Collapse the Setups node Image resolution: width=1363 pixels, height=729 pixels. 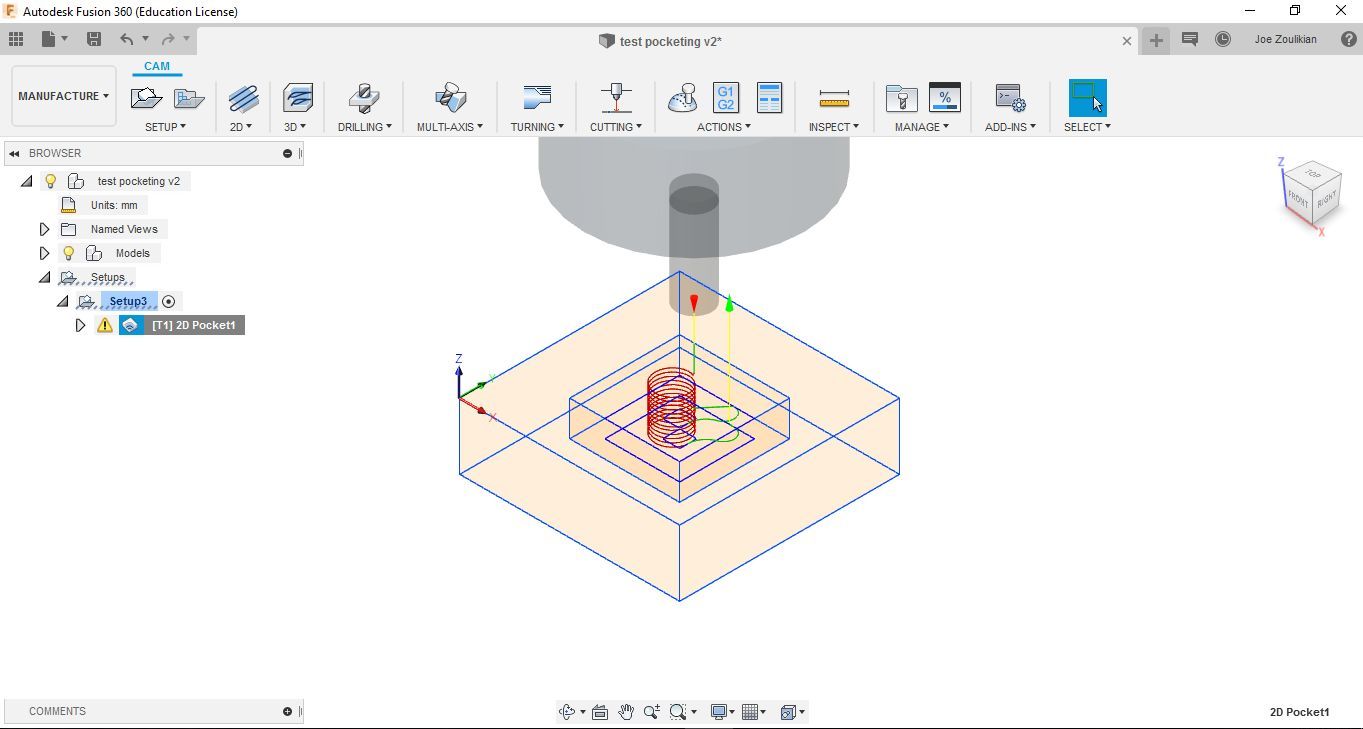(45, 277)
